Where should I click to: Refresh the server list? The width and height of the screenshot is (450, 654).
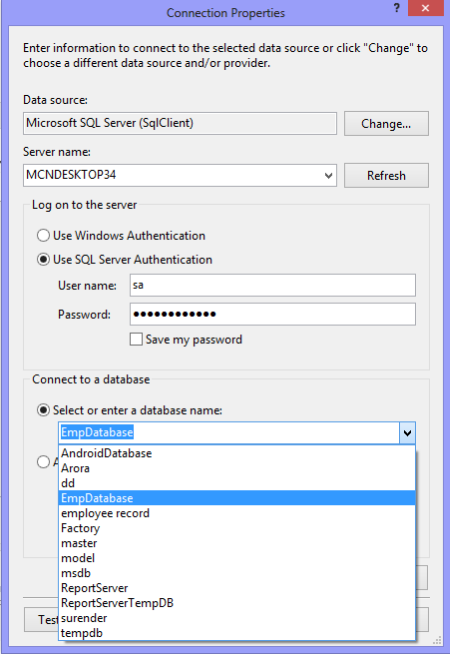click(x=386, y=176)
